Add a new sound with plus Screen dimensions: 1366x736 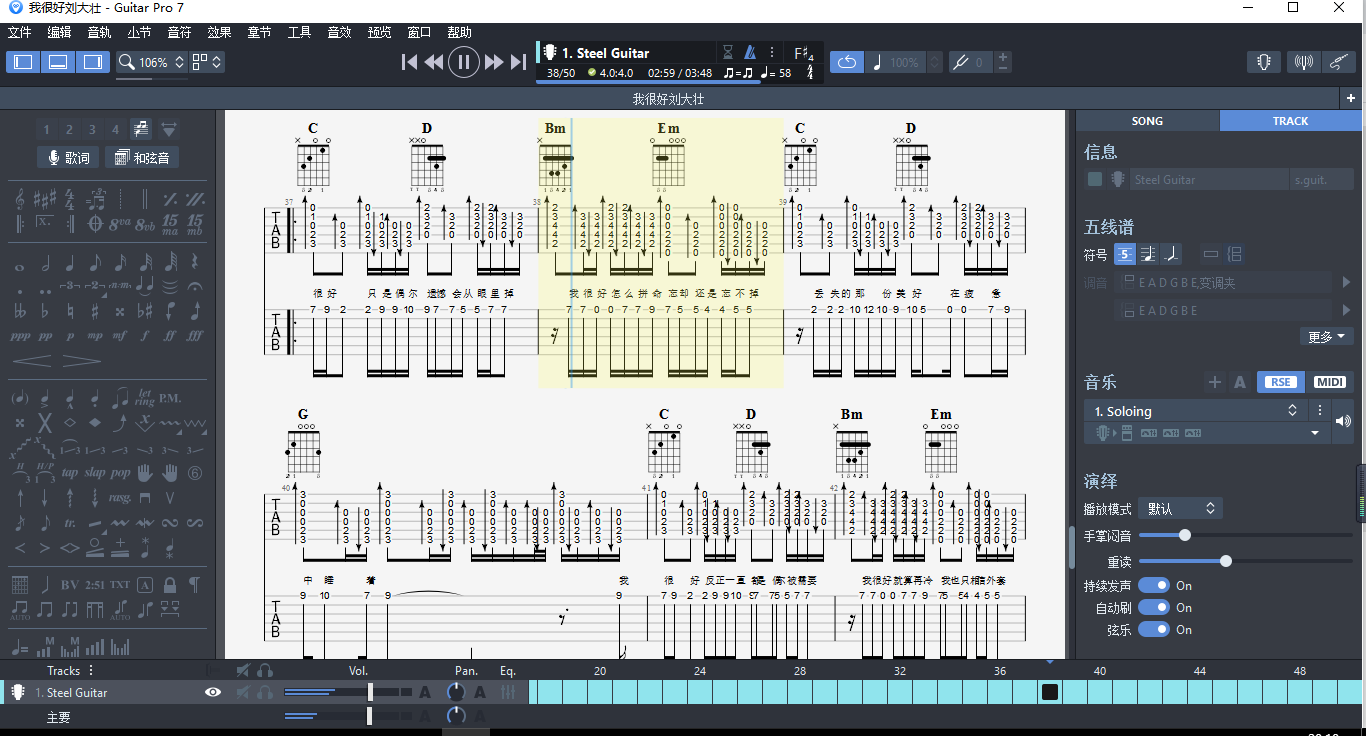[x=1215, y=382]
